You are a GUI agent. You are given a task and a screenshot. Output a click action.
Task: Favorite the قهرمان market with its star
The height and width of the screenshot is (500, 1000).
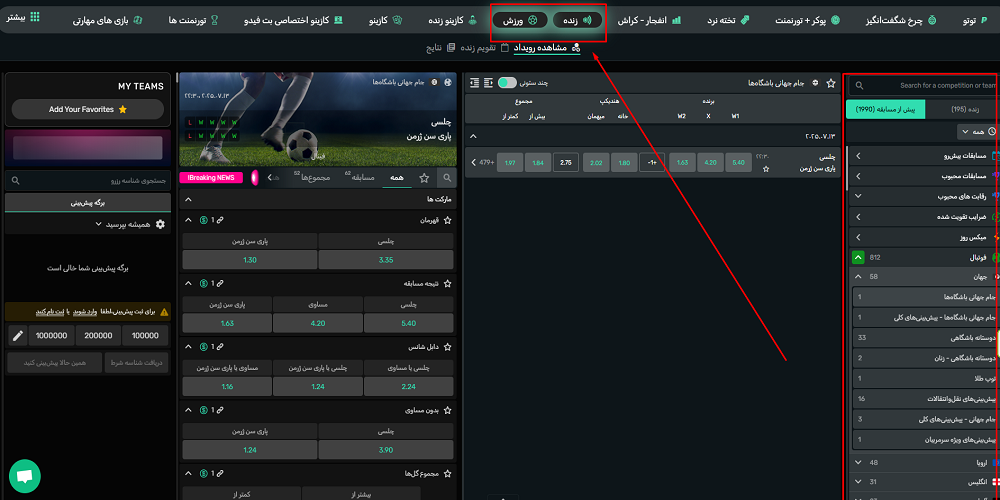coord(447,220)
